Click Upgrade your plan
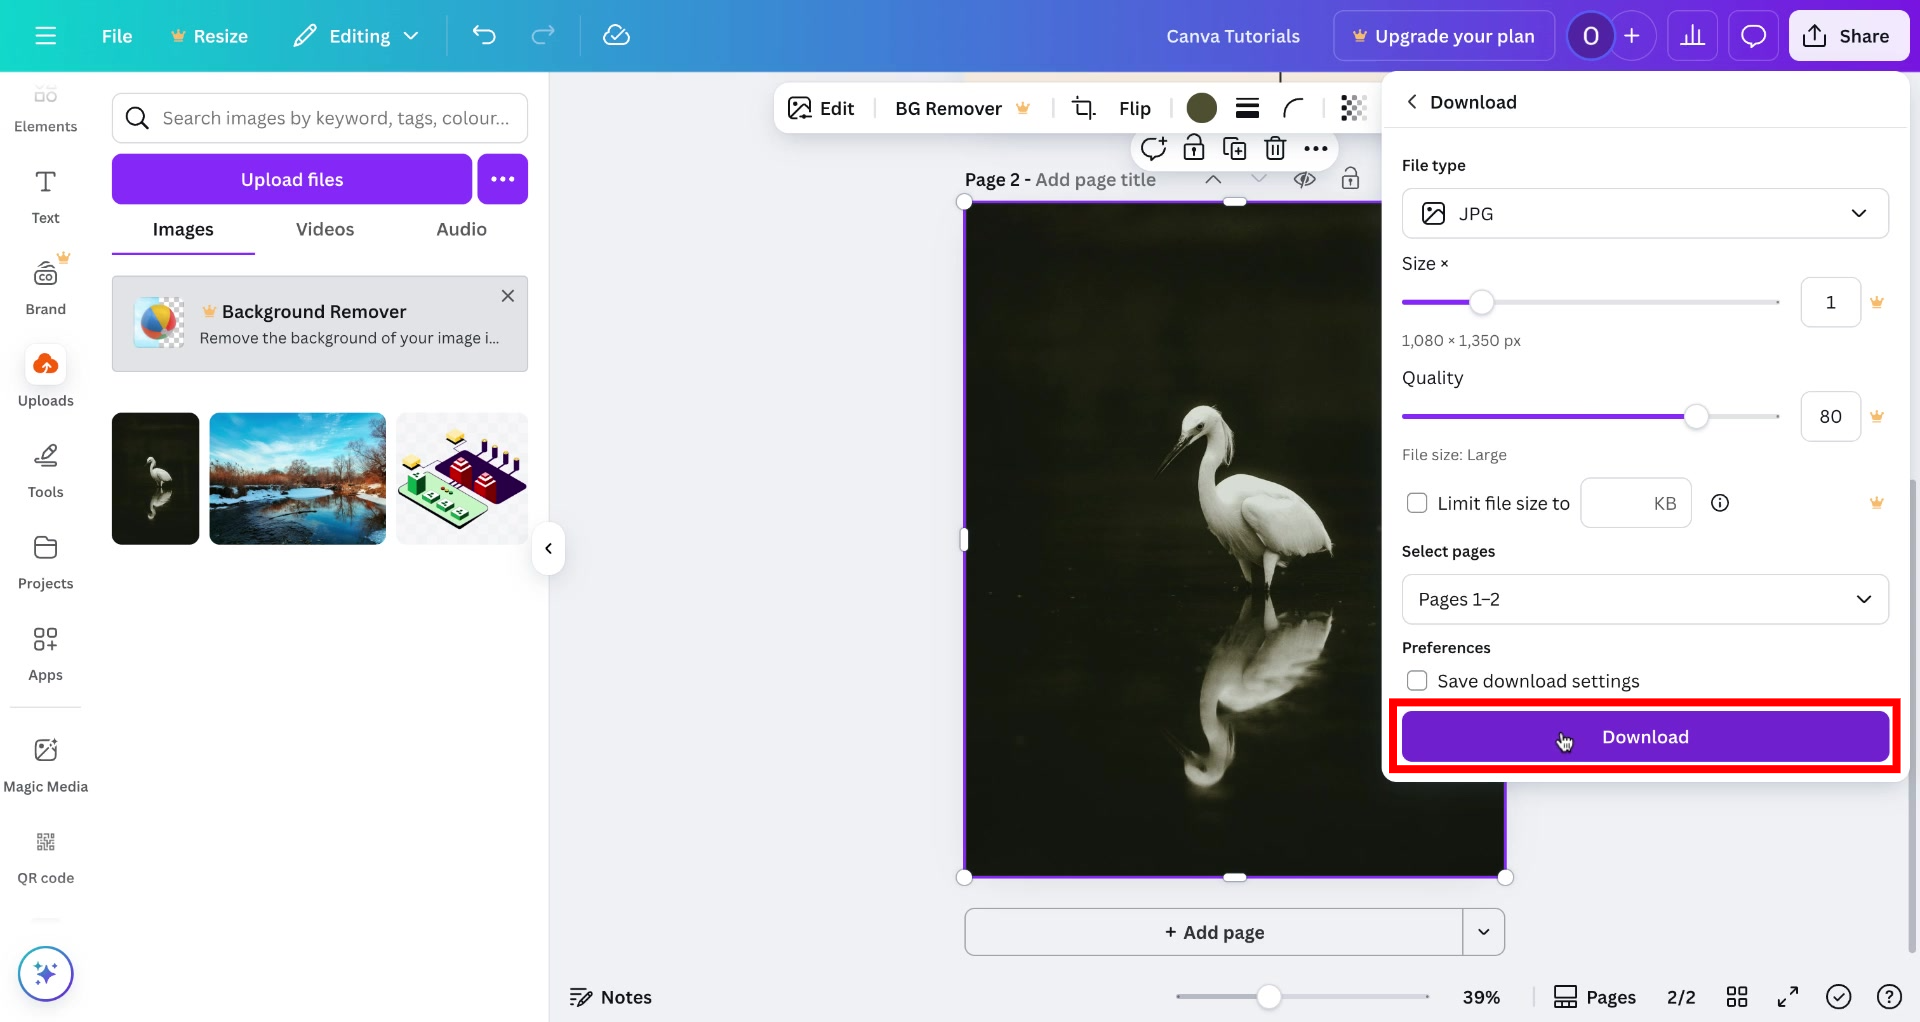Viewport: 1920px width, 1022px height. pyautogui.click(x=1444, y=35)
